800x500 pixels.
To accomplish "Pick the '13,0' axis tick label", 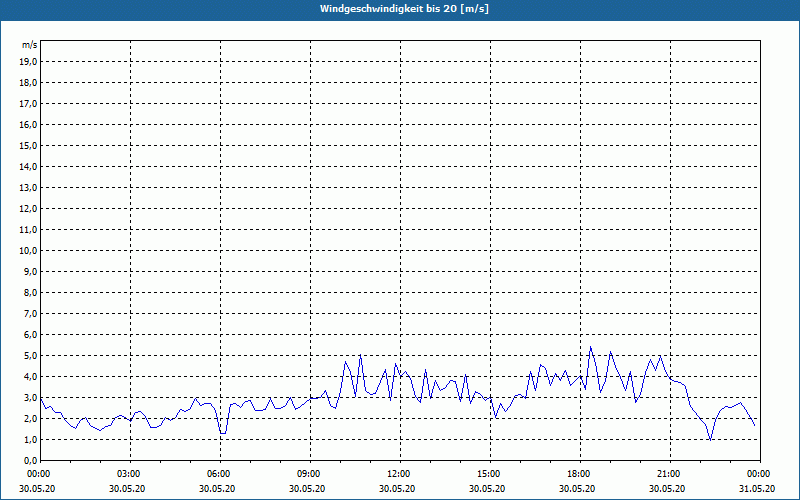I will [29, 188].
